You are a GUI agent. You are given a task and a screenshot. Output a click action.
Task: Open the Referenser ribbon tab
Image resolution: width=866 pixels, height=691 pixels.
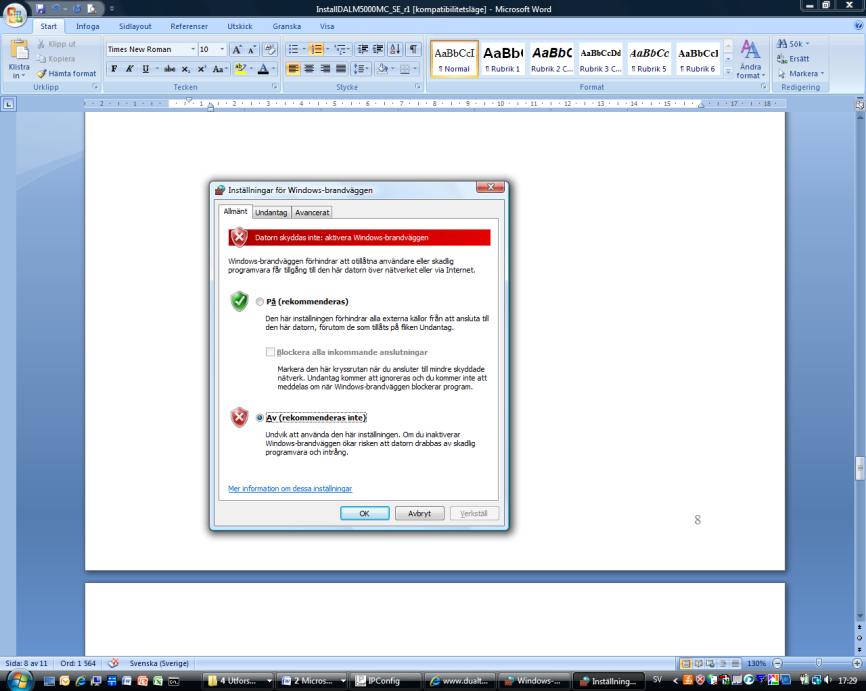coord(189,27)
